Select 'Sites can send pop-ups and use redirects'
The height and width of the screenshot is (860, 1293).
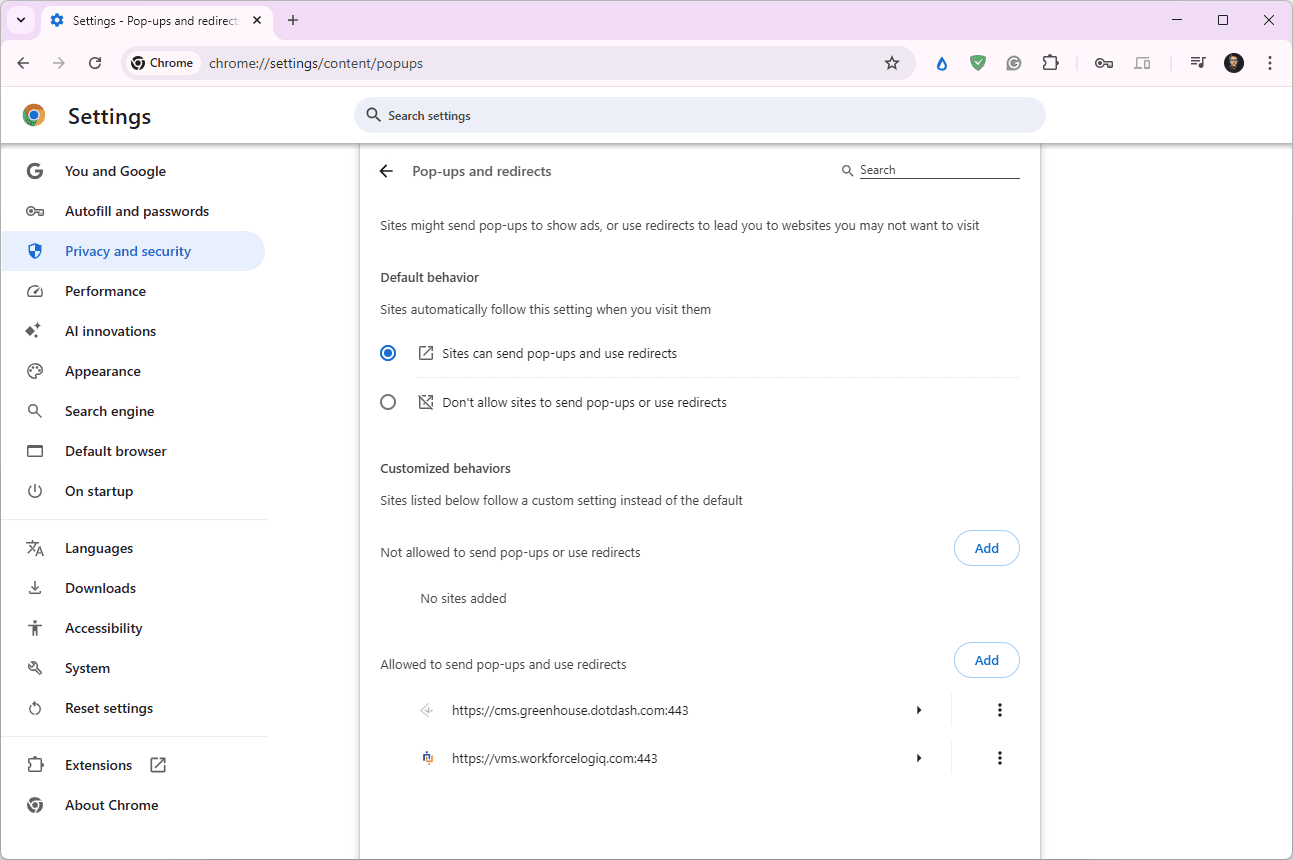[388, 353]
